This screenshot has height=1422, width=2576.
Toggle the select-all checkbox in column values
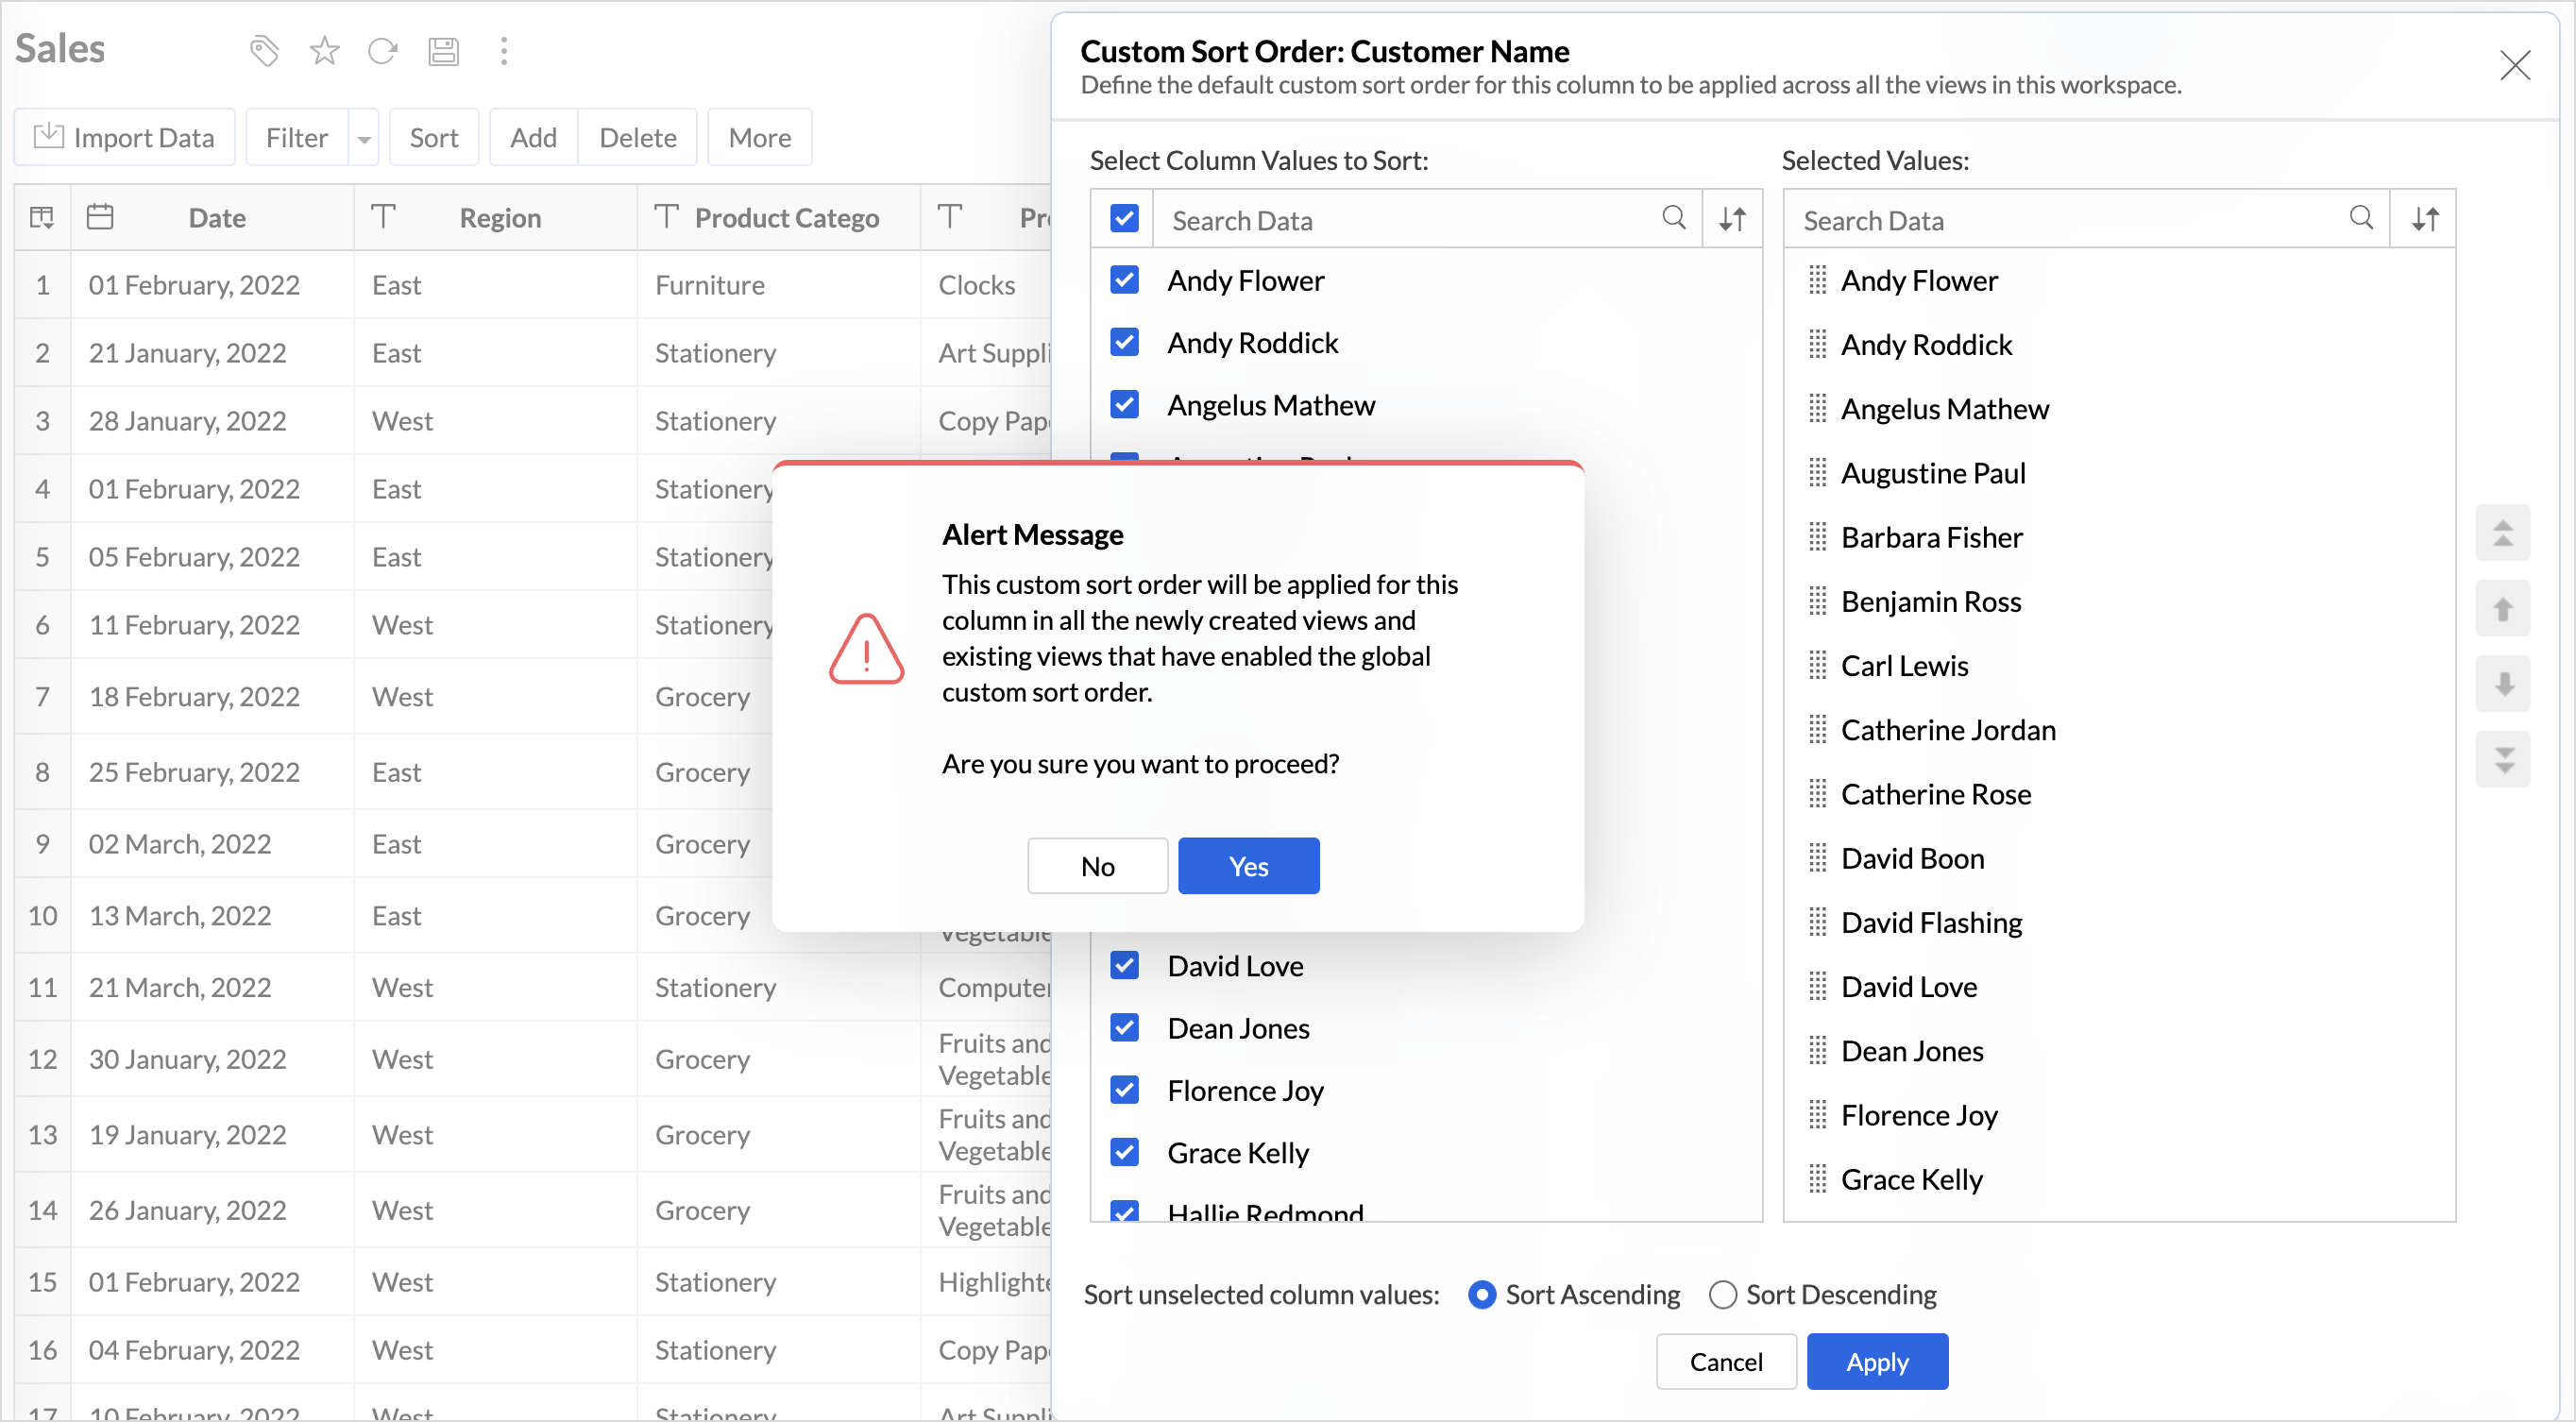pyautogui.click(x=1124, y=218)
